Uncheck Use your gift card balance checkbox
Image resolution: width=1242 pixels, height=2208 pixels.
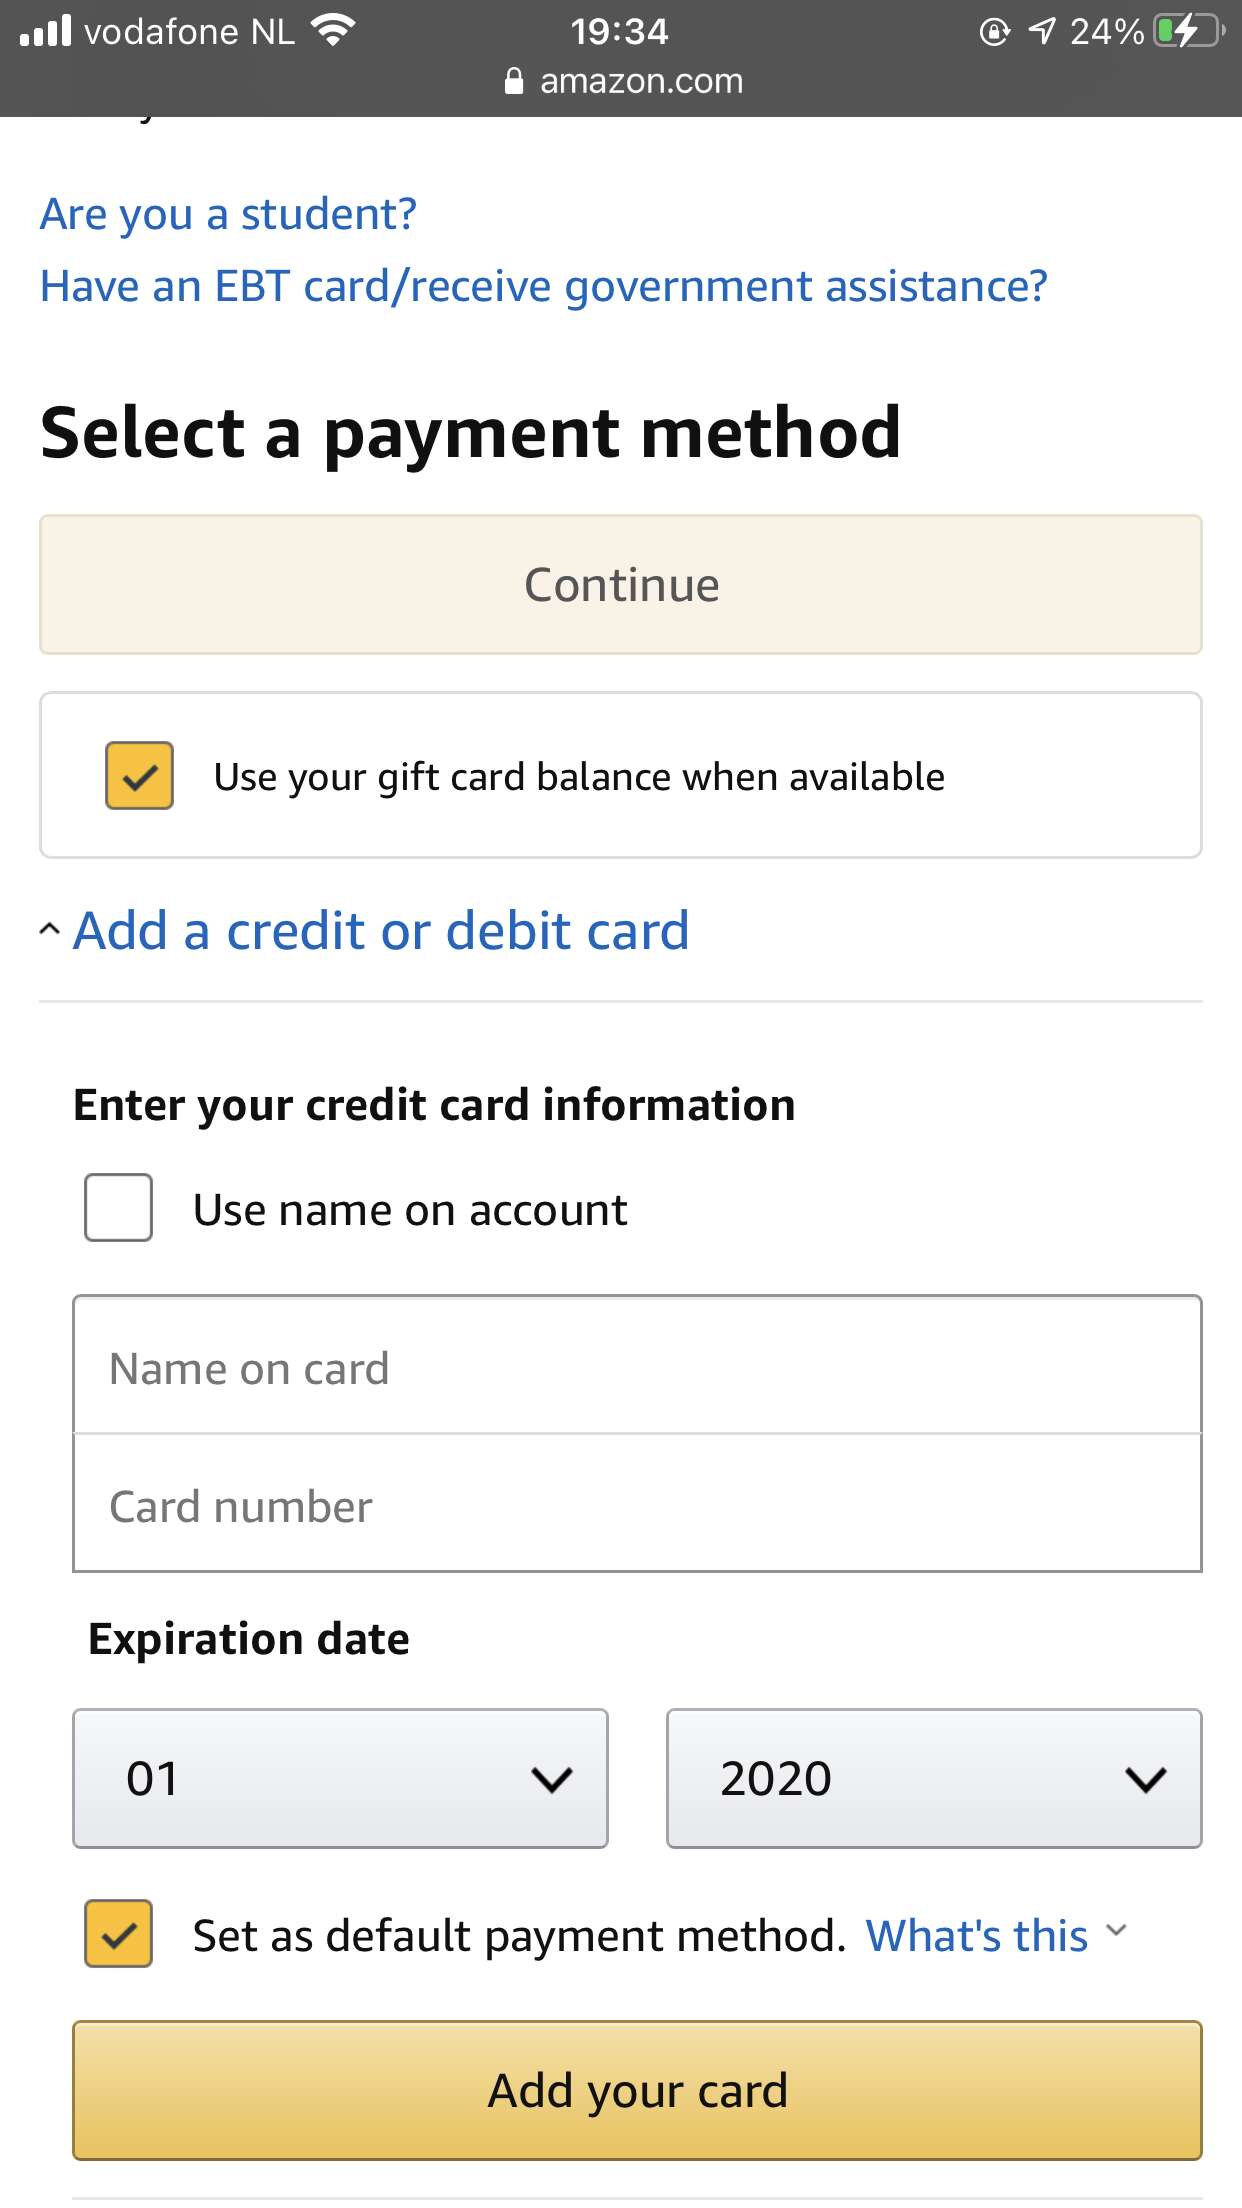[x=140, y=776]
